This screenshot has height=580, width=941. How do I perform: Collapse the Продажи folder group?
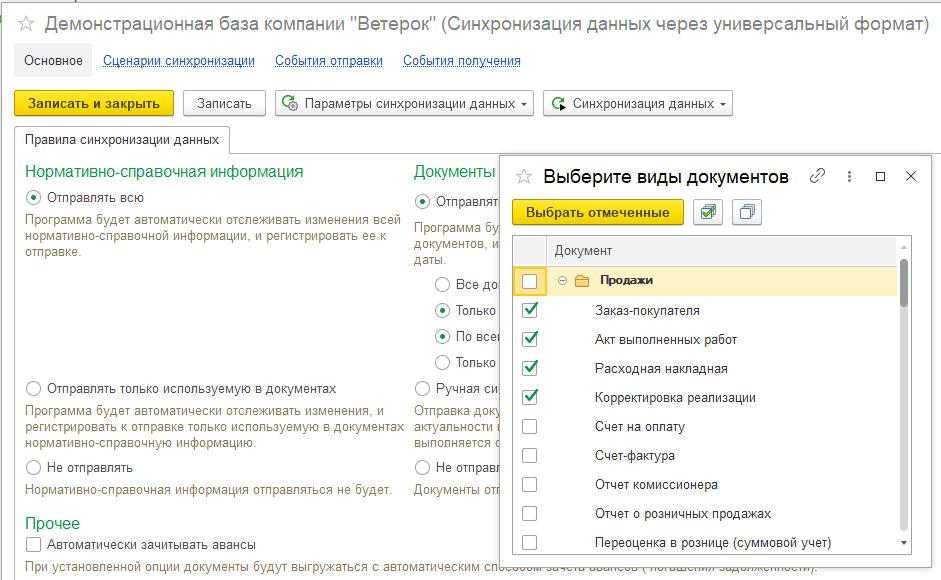(x=562, y=281)
